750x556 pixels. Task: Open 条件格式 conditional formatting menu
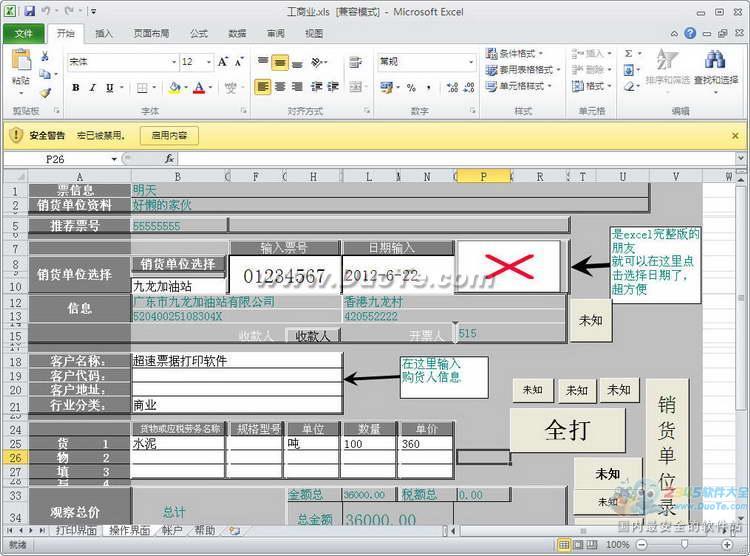[514, 54]
